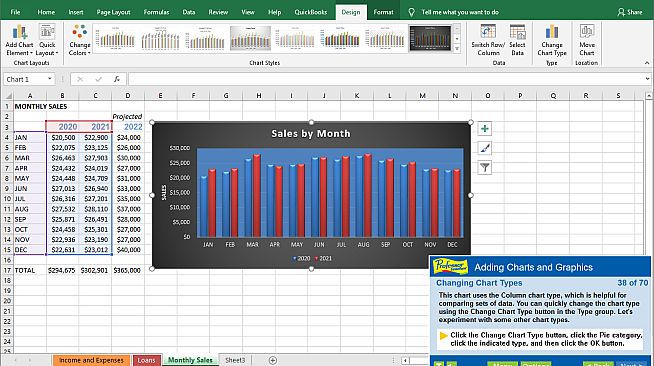654x366 pixels.
Task: Collapse the ribbon with the arrow
Action: (647, 63)
